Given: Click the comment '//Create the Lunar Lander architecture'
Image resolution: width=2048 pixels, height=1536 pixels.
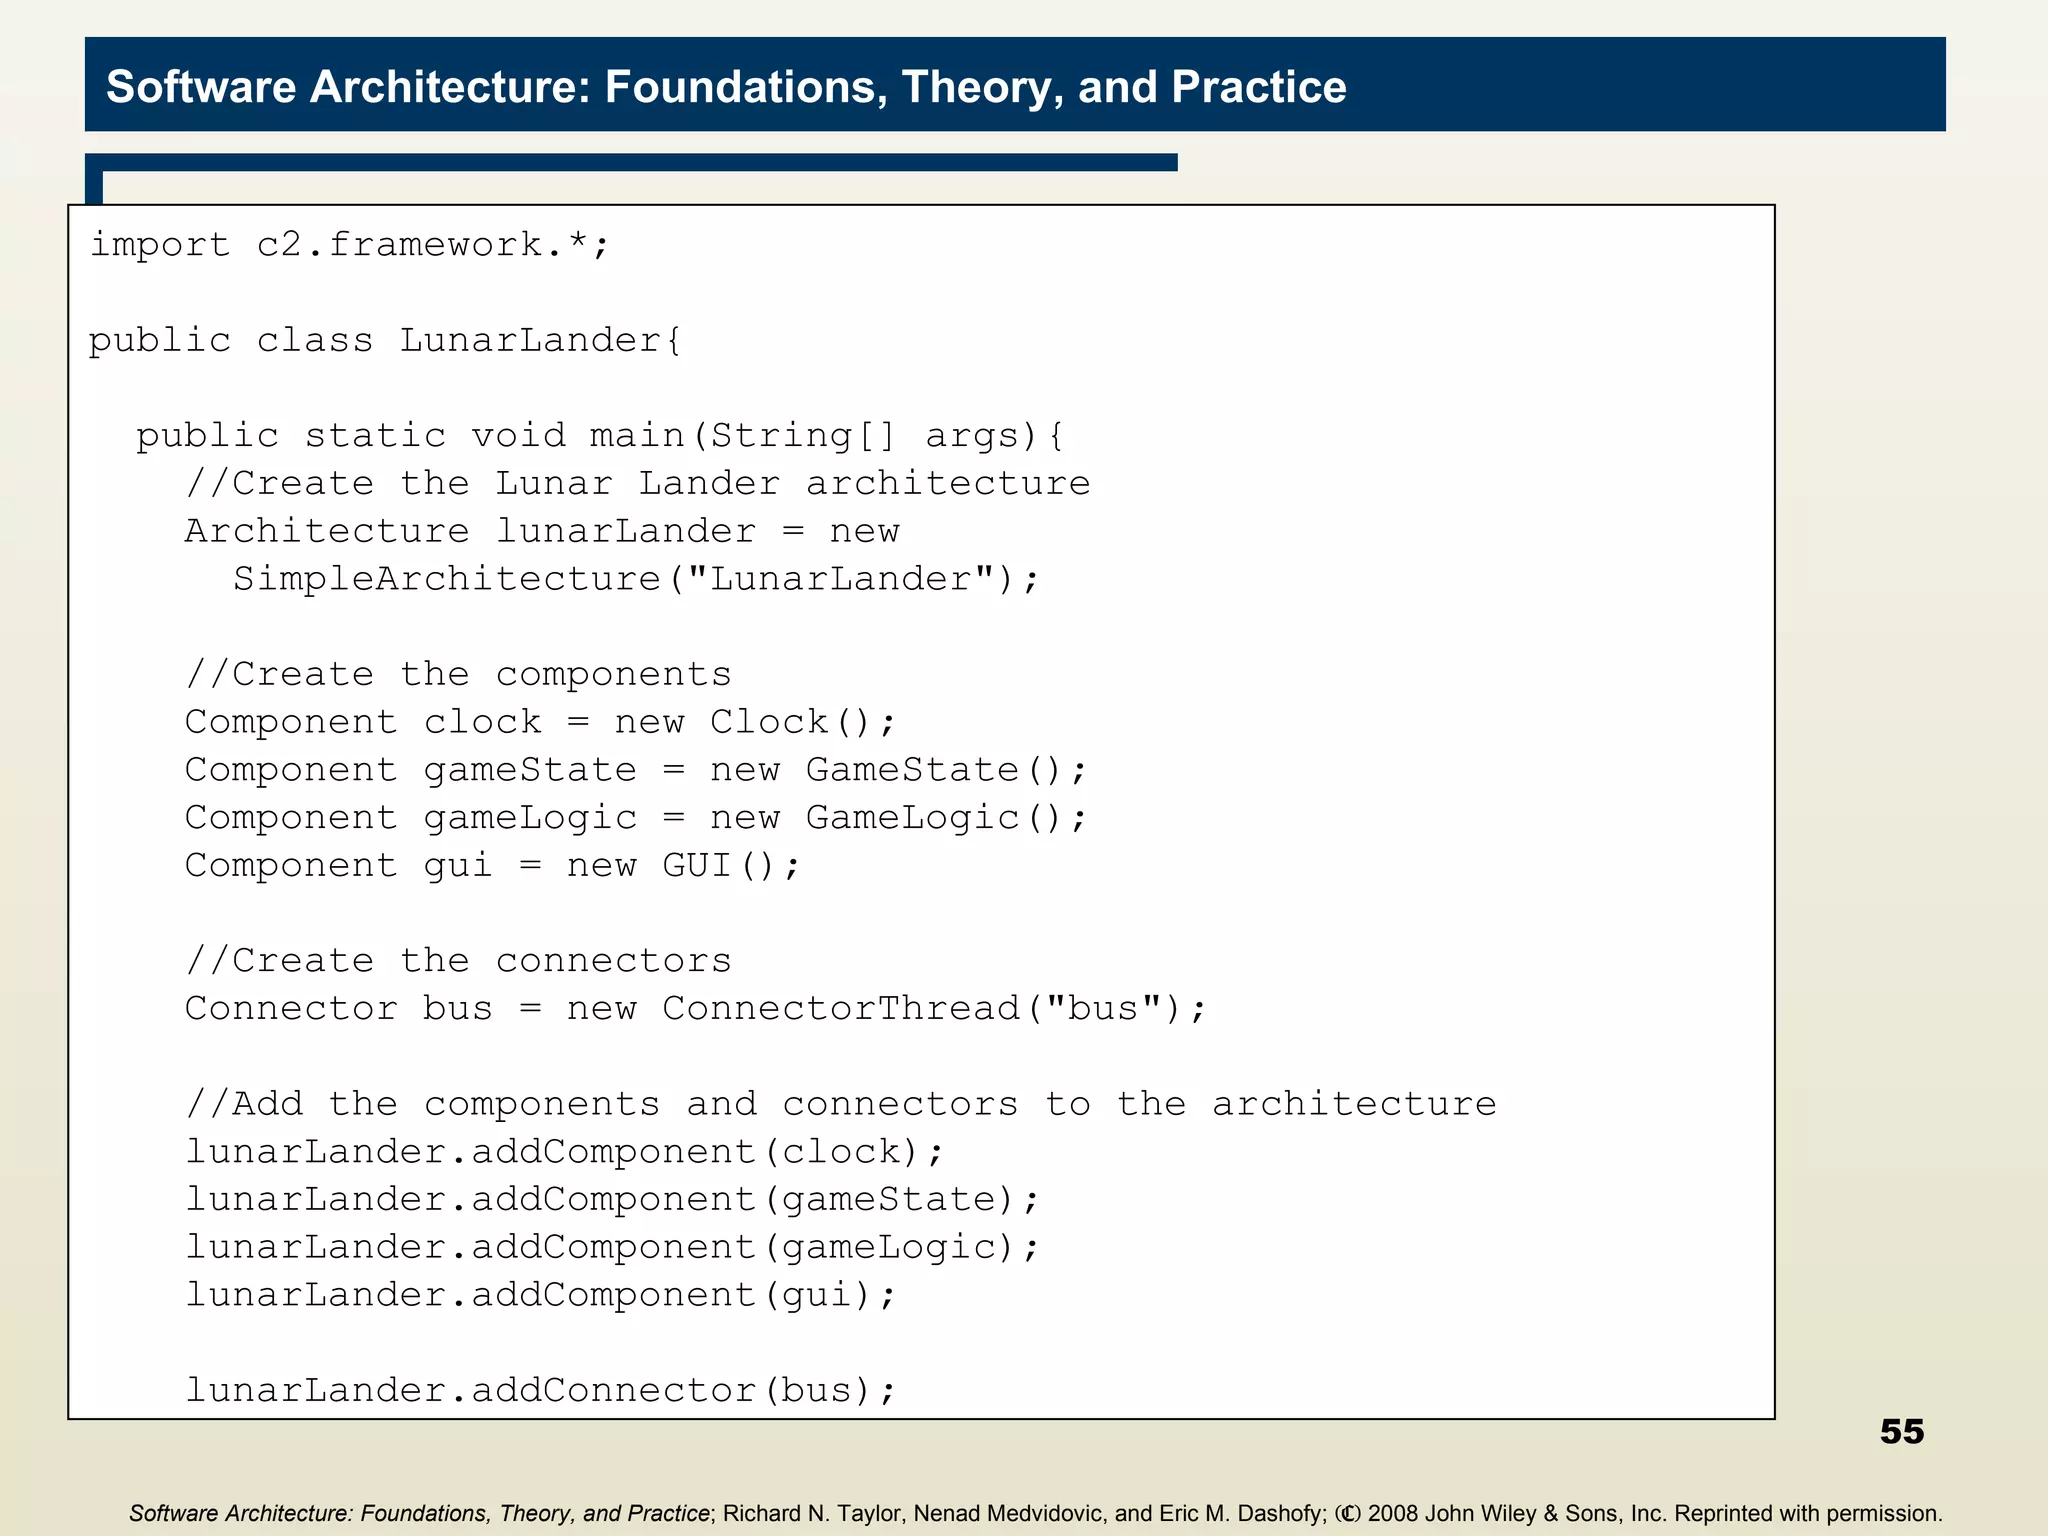Looking at the screenshot, I should click(x=638, y=484).
